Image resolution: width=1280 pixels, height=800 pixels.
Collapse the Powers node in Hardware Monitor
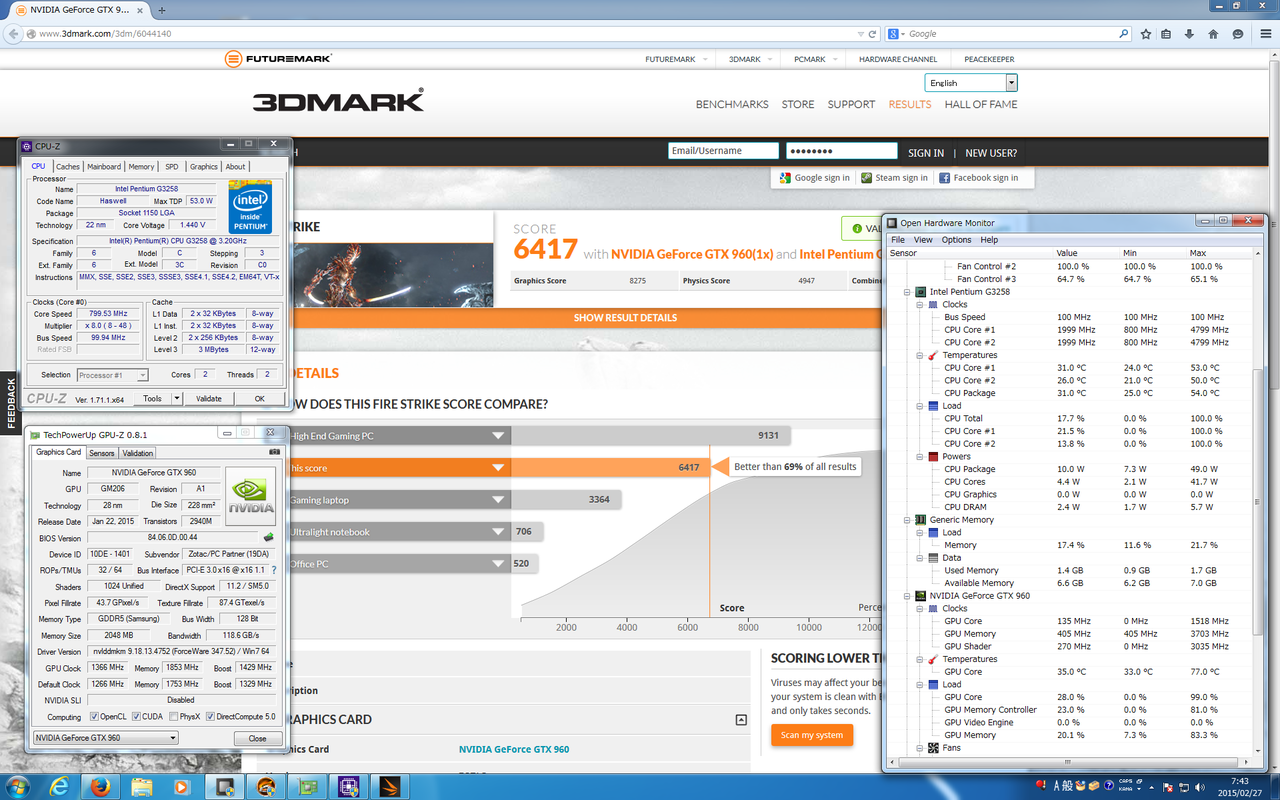coord(920,457)
